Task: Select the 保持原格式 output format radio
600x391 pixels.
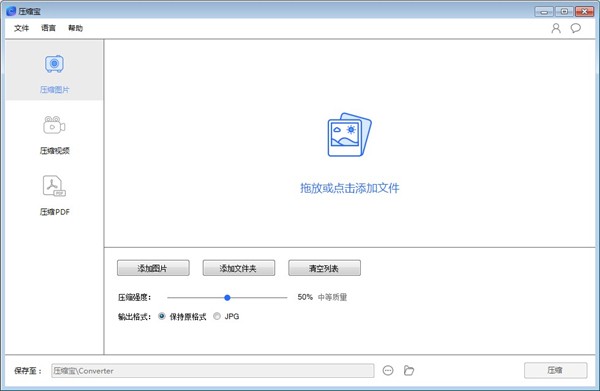Action: (x=161, y=316)
